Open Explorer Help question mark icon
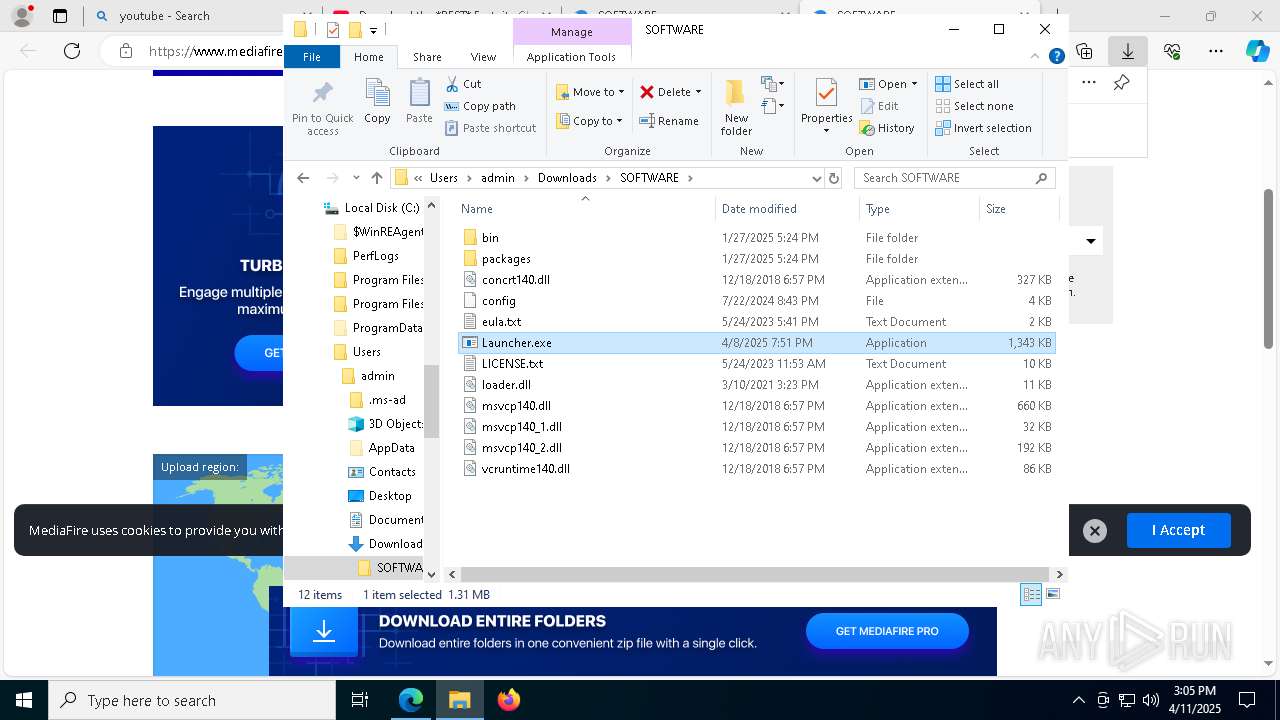Viewport: 1280px width, 720px height. pyautogui.click(x=1056, y=57)
